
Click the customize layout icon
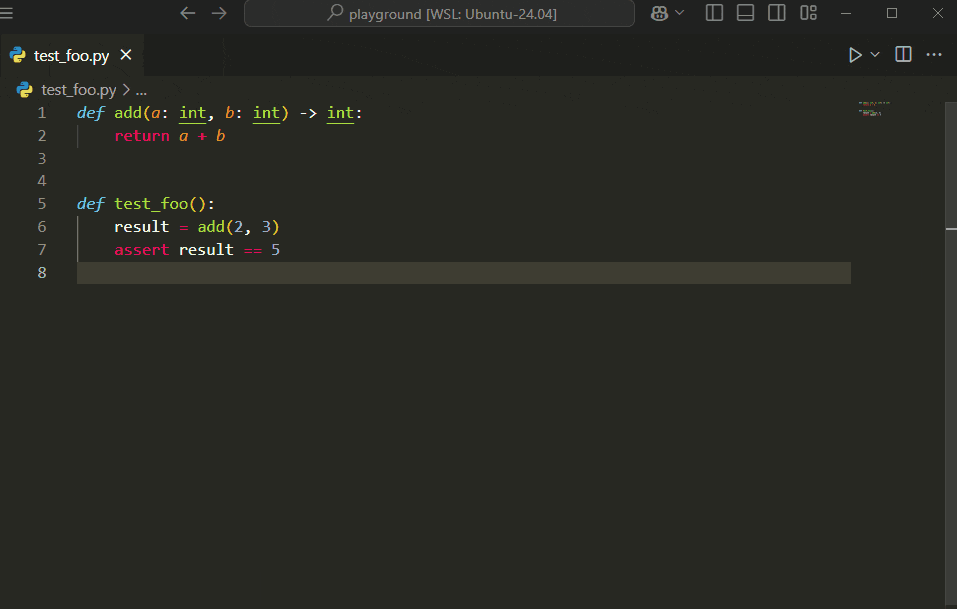pos(808,13)
